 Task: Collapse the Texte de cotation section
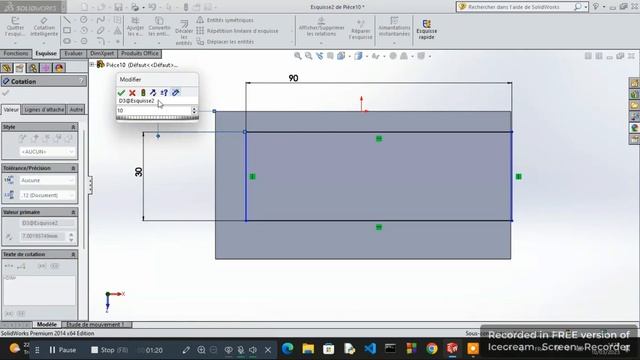click(73, 254)
